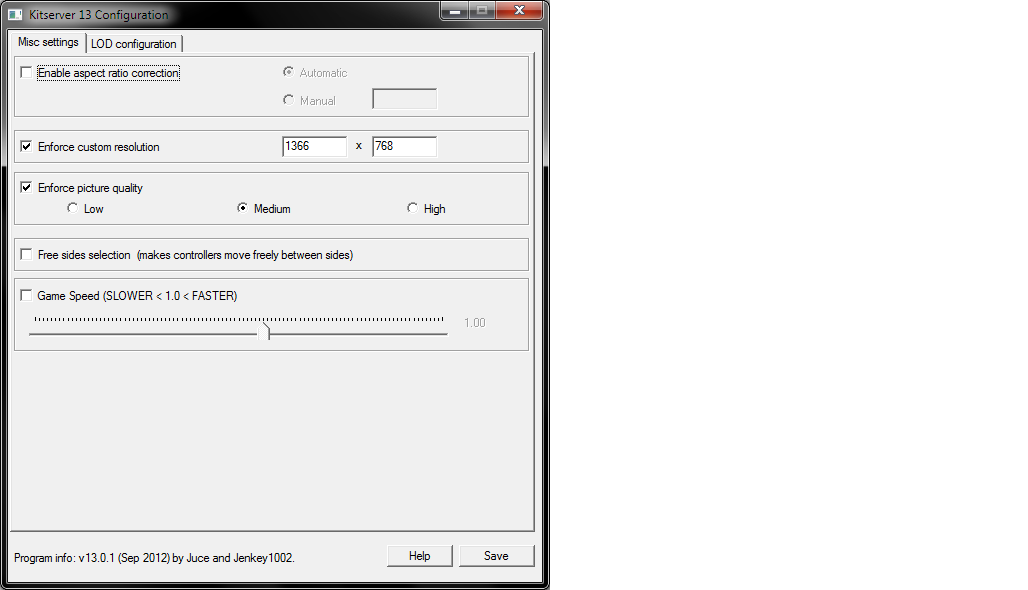Enable Free sides selection checkbox
Image resolution: width=1028 pixels, height=590 pixels.
[x=26, y=254]
